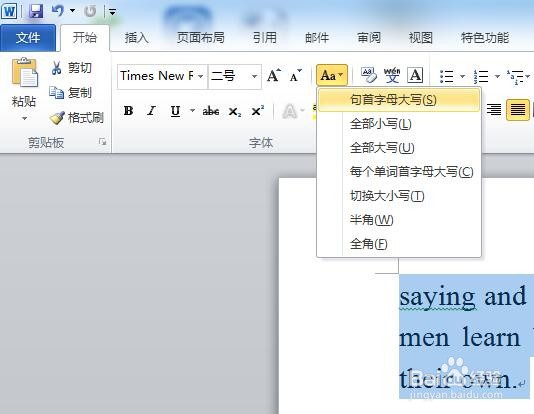Choose 切换大小写(T) from the menu

[399, 196]
